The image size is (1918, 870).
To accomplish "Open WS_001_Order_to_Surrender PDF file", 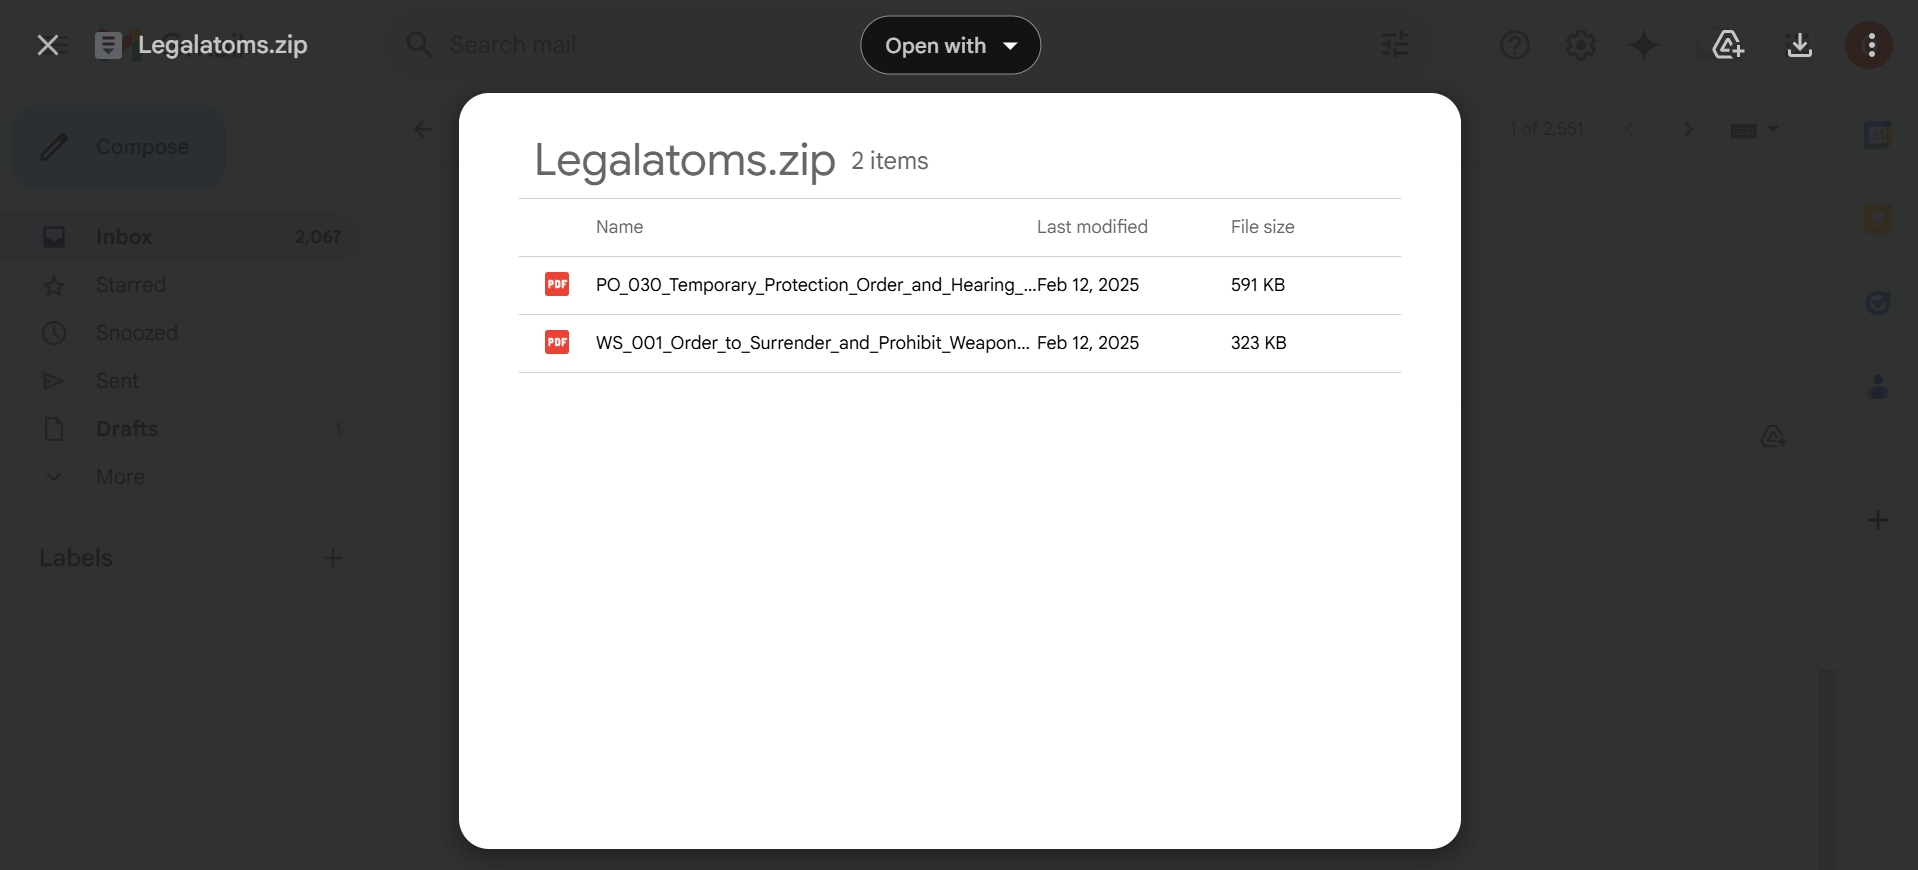I will [x=960, y=343].
